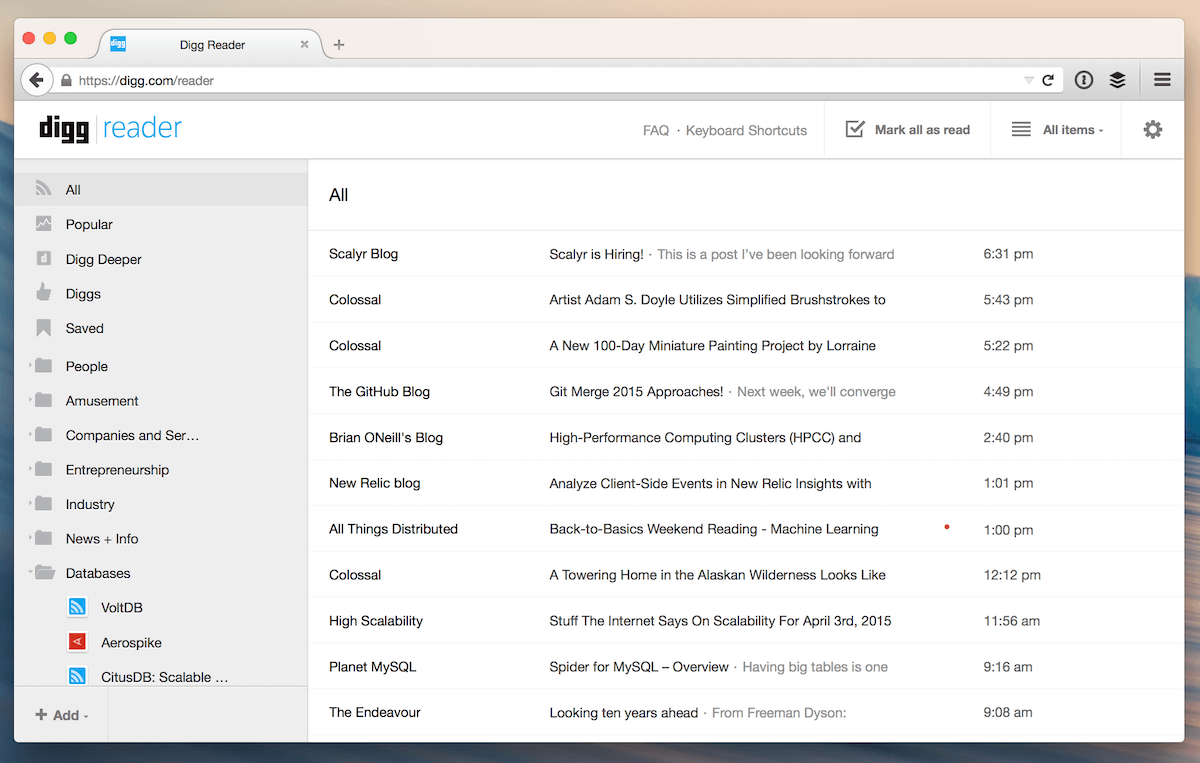Open the 1Password extension icon
The height and width of the screenshot is (763, 1200).
point(1084,80)
